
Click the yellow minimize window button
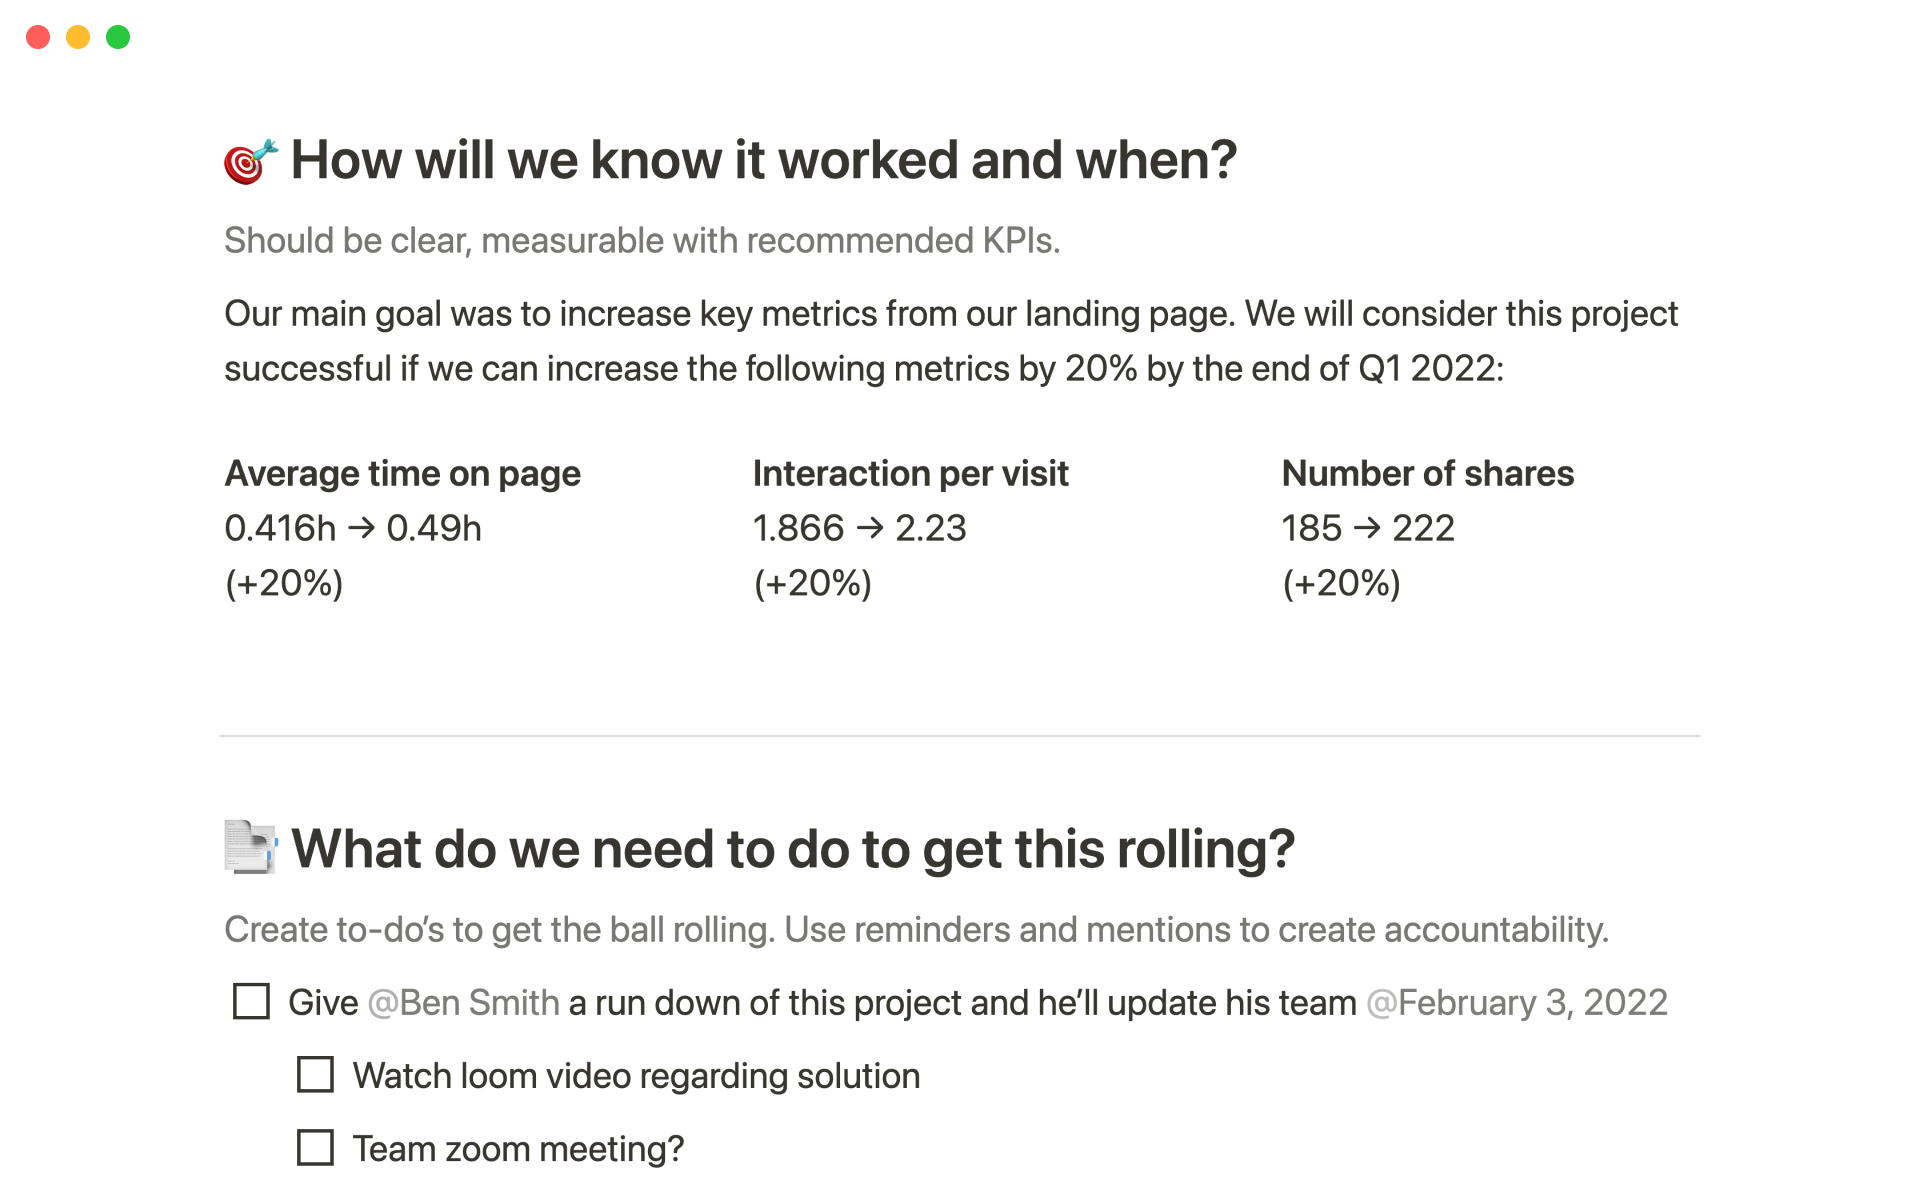tap(78, 37)
